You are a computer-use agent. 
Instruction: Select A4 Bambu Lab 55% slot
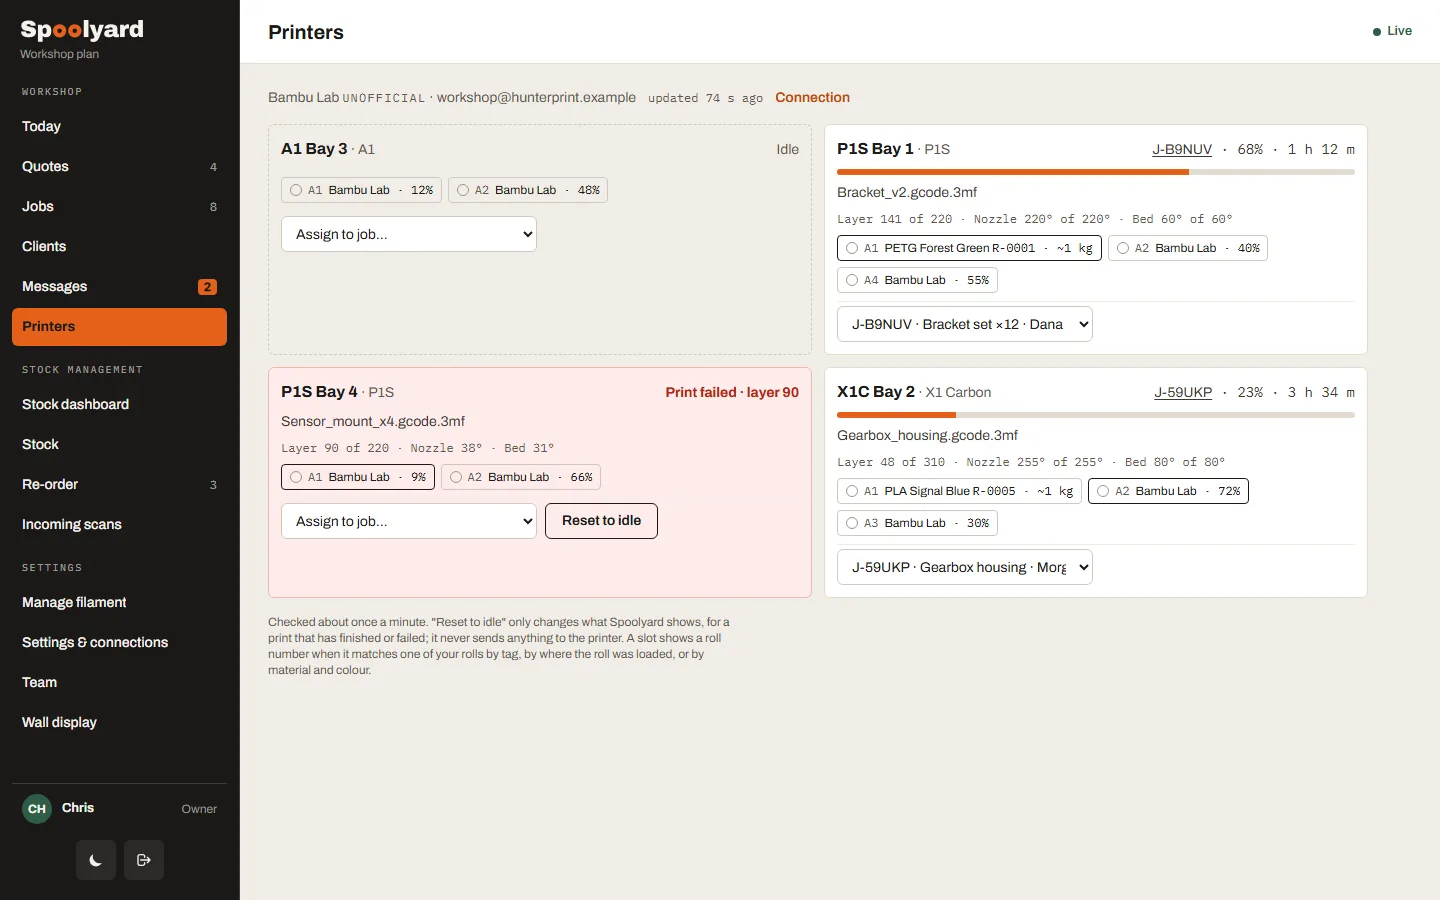point(917,280)
